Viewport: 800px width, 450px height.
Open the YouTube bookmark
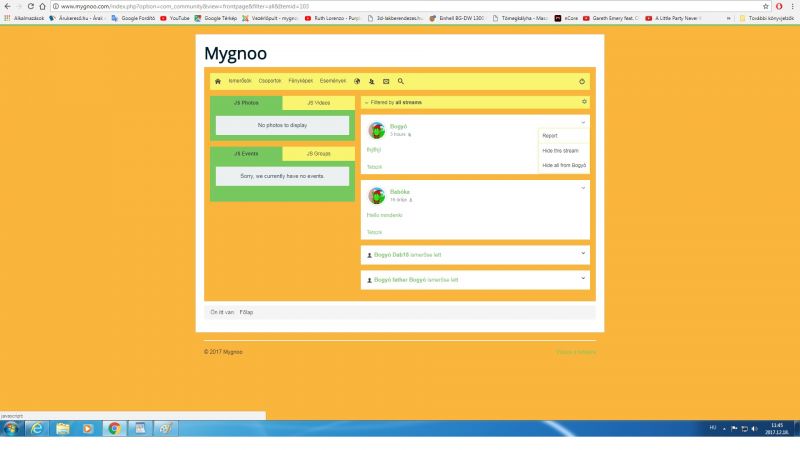coord(175,18)
